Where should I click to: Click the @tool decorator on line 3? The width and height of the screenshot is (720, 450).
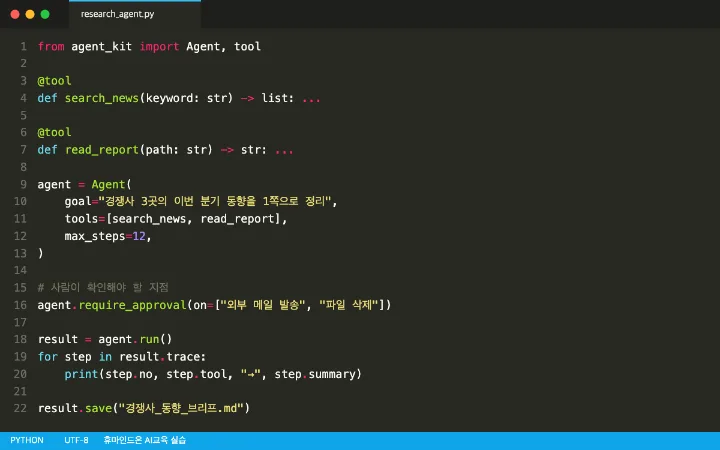pos(54,81)
